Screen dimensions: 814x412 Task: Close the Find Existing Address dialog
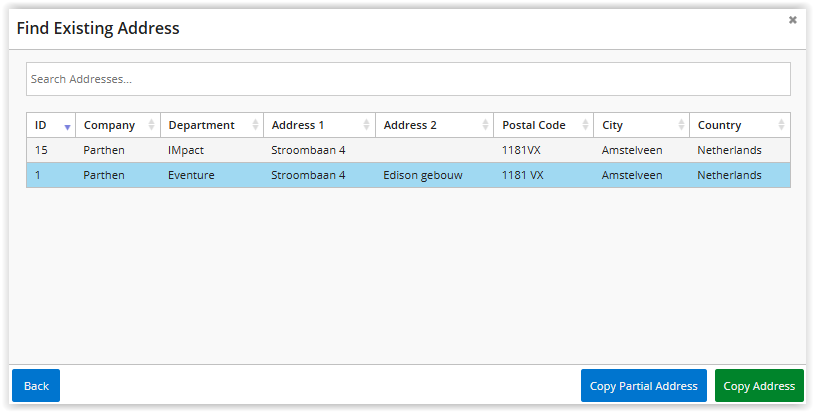[792, 20]
